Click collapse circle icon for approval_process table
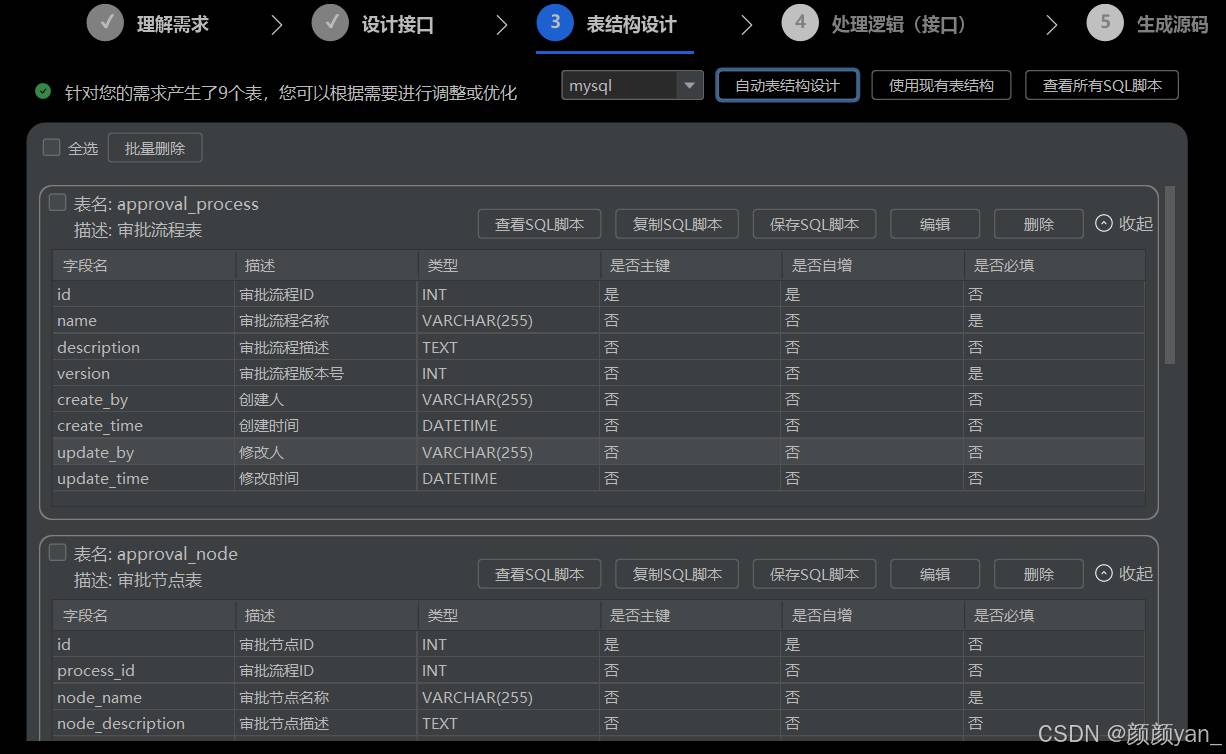1226x754 pixels. [x=1104, y=223]
